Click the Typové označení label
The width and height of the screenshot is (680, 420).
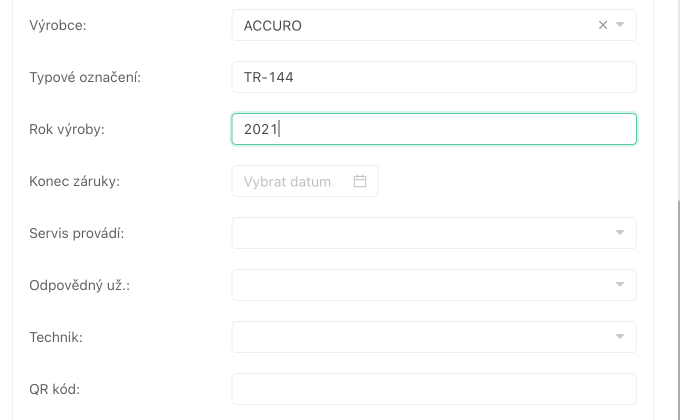(85, 77)
